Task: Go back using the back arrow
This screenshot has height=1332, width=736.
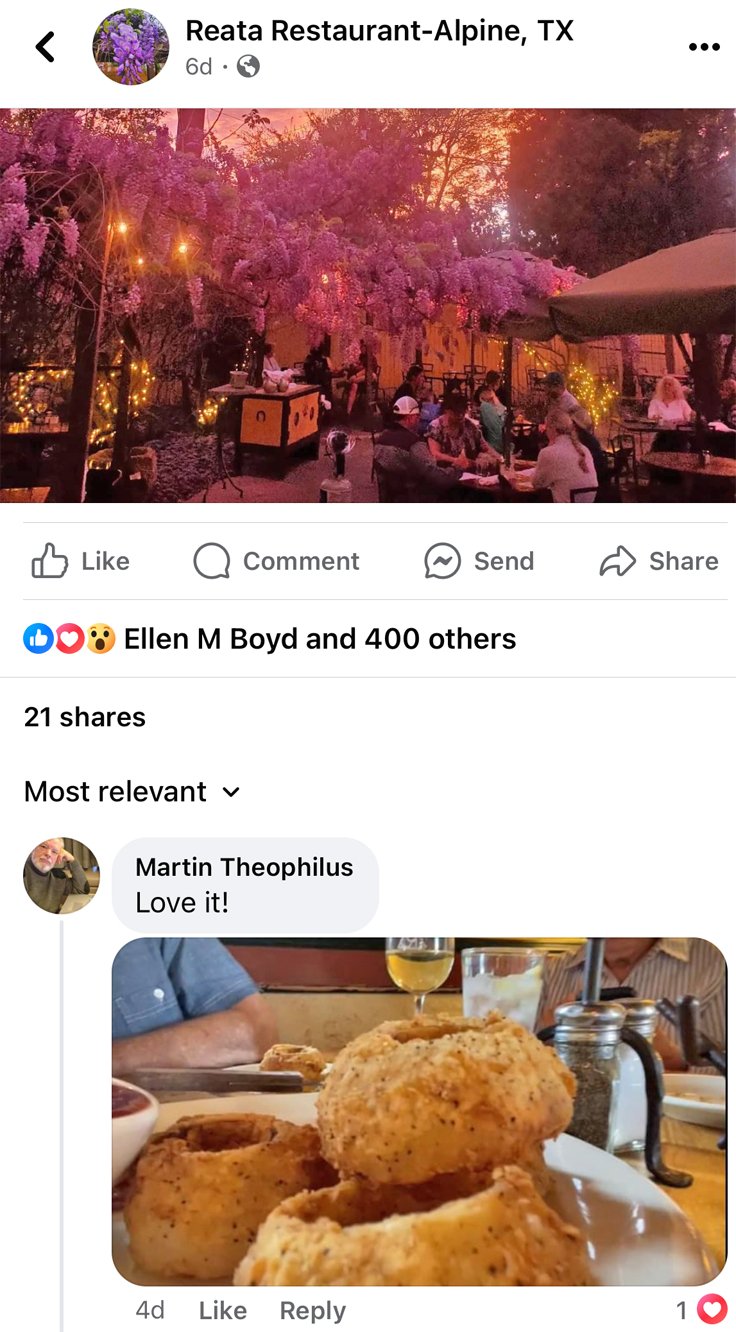Action: coord(45,46)
